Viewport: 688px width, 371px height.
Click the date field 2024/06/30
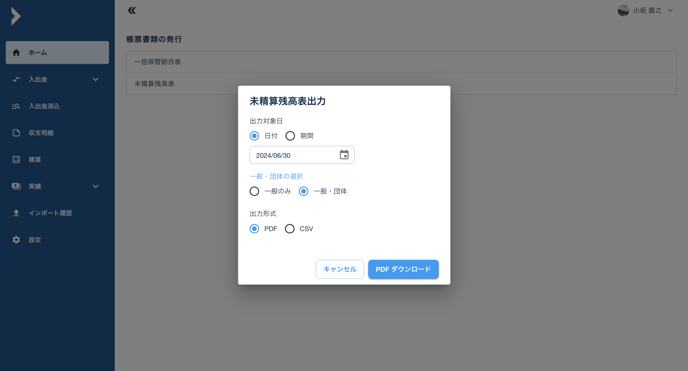(x=302, y=155)
